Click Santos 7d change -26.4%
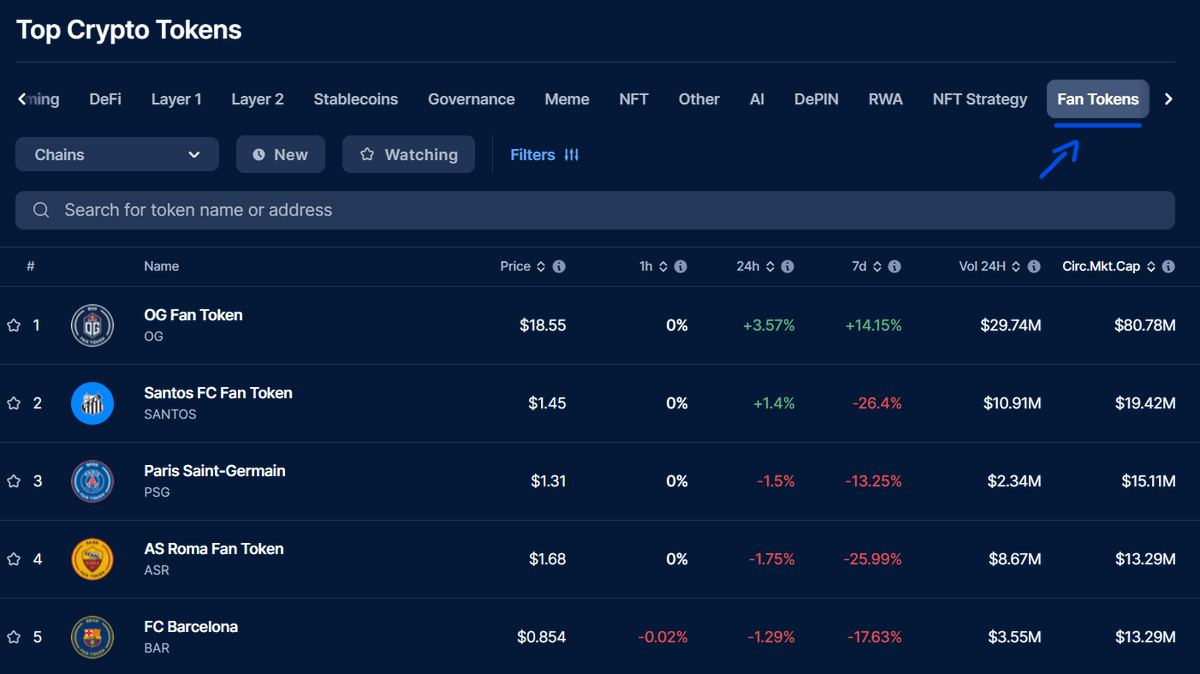The height and width of the screenshot is (674, 1200). tap(877, 403)
